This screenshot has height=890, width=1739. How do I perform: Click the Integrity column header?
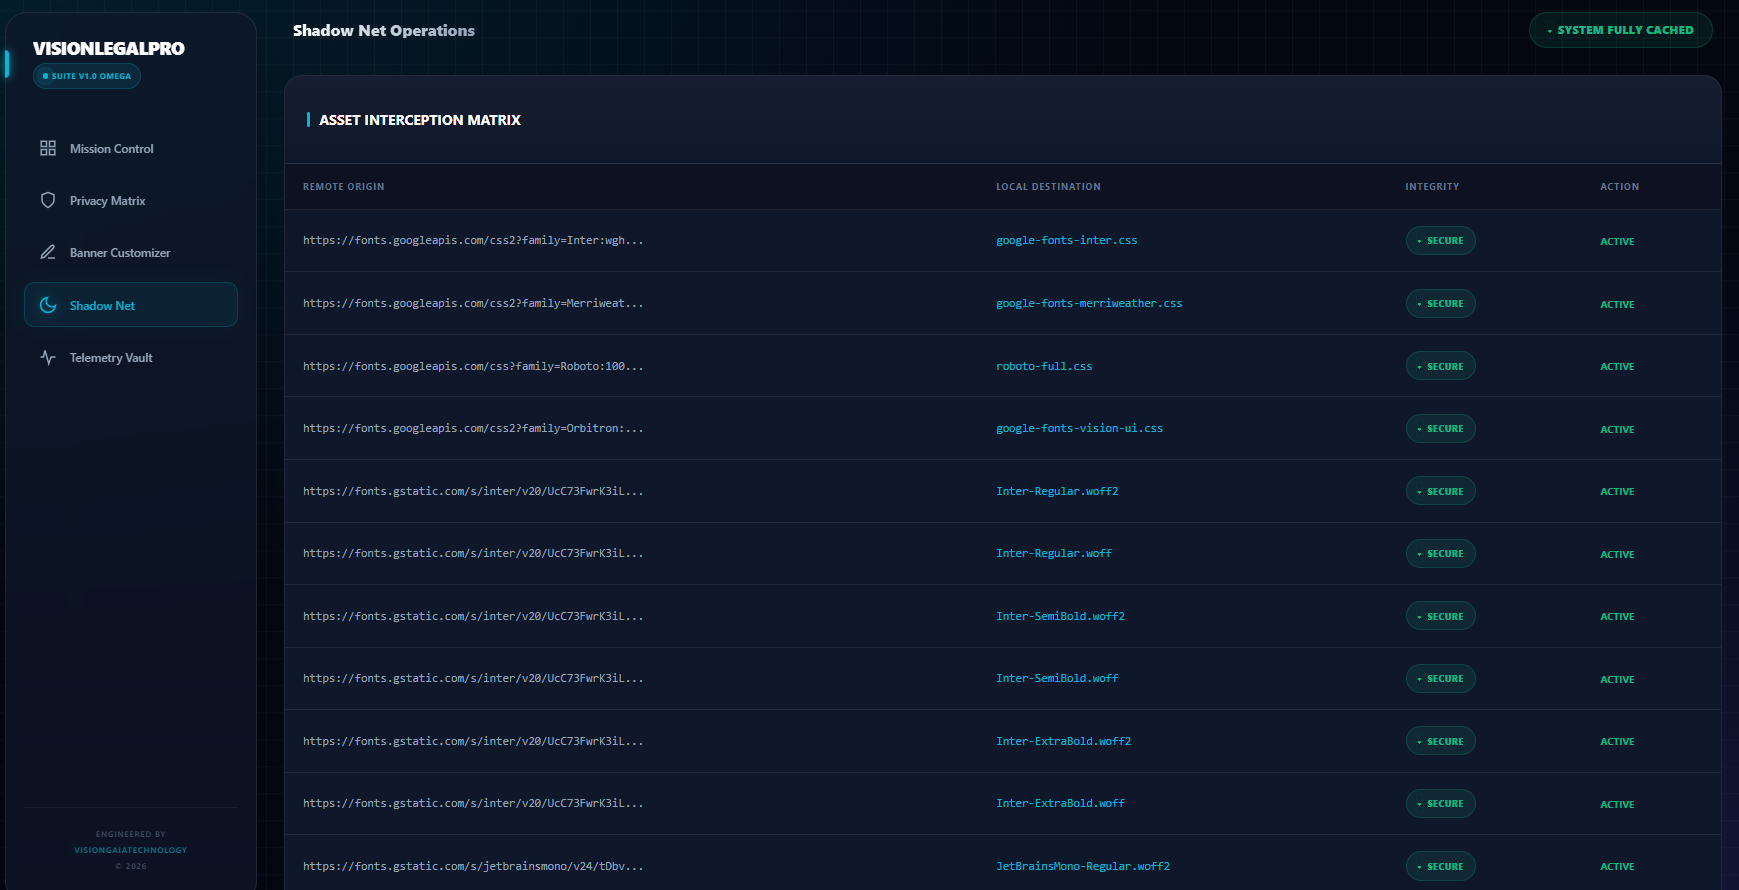pos(1432,187)
